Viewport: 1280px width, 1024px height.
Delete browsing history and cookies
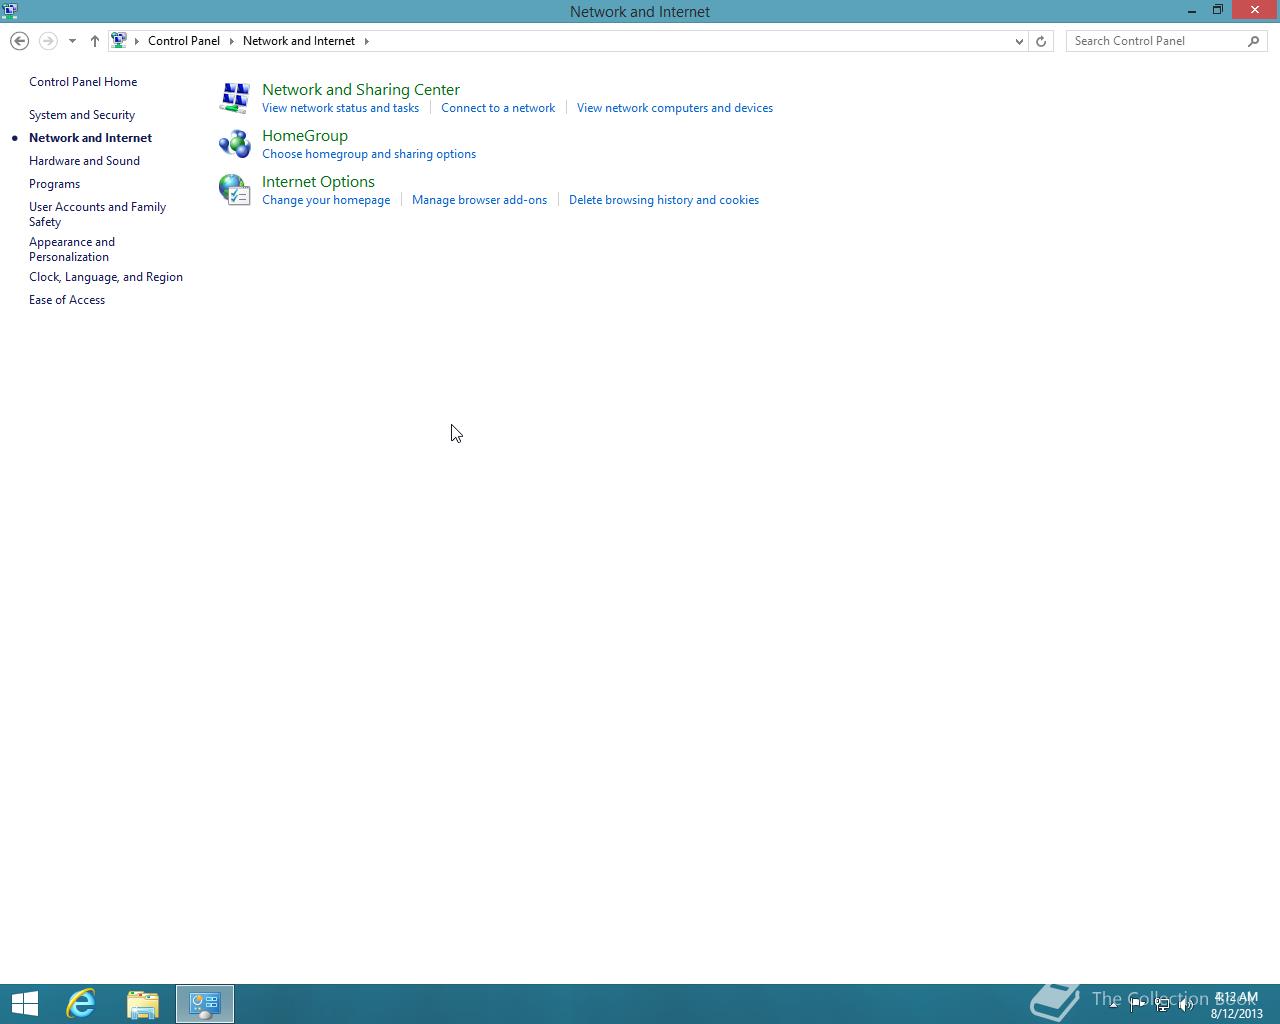664,200
